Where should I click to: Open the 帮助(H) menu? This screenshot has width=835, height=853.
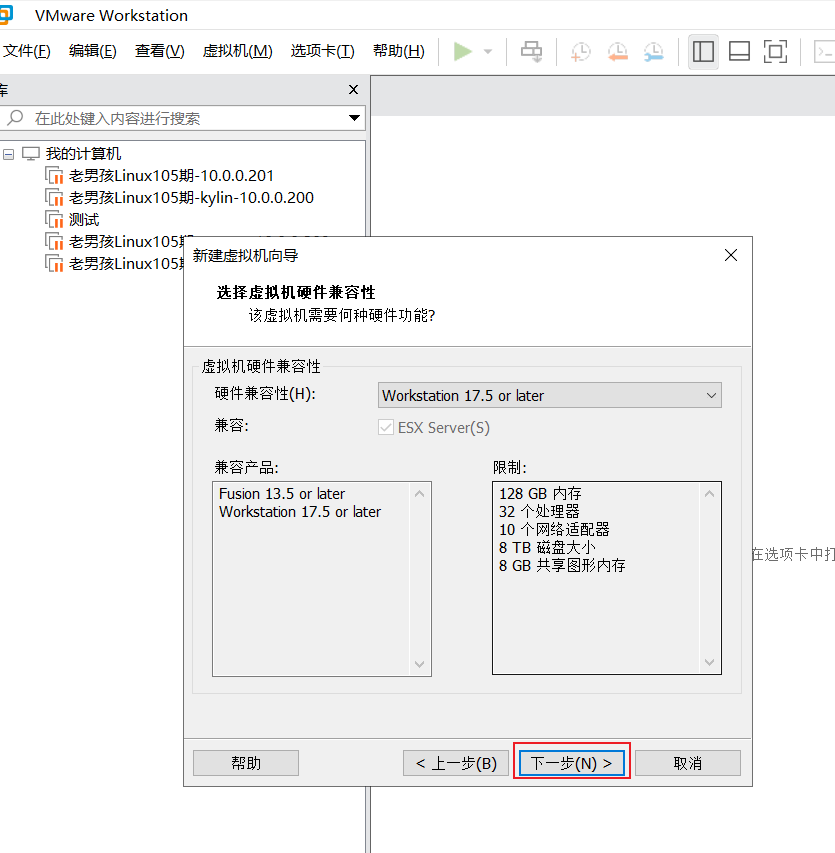(399, 51)
